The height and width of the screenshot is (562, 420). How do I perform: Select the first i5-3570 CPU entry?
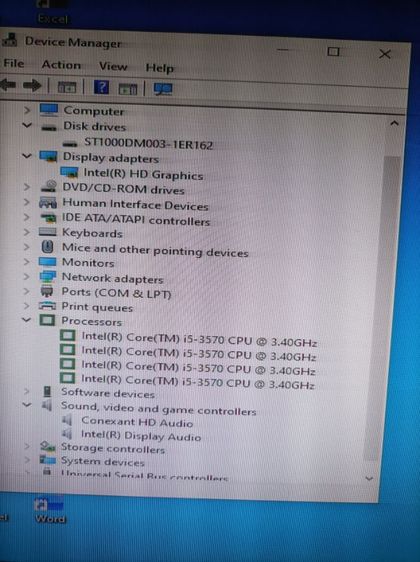point(199,339)
